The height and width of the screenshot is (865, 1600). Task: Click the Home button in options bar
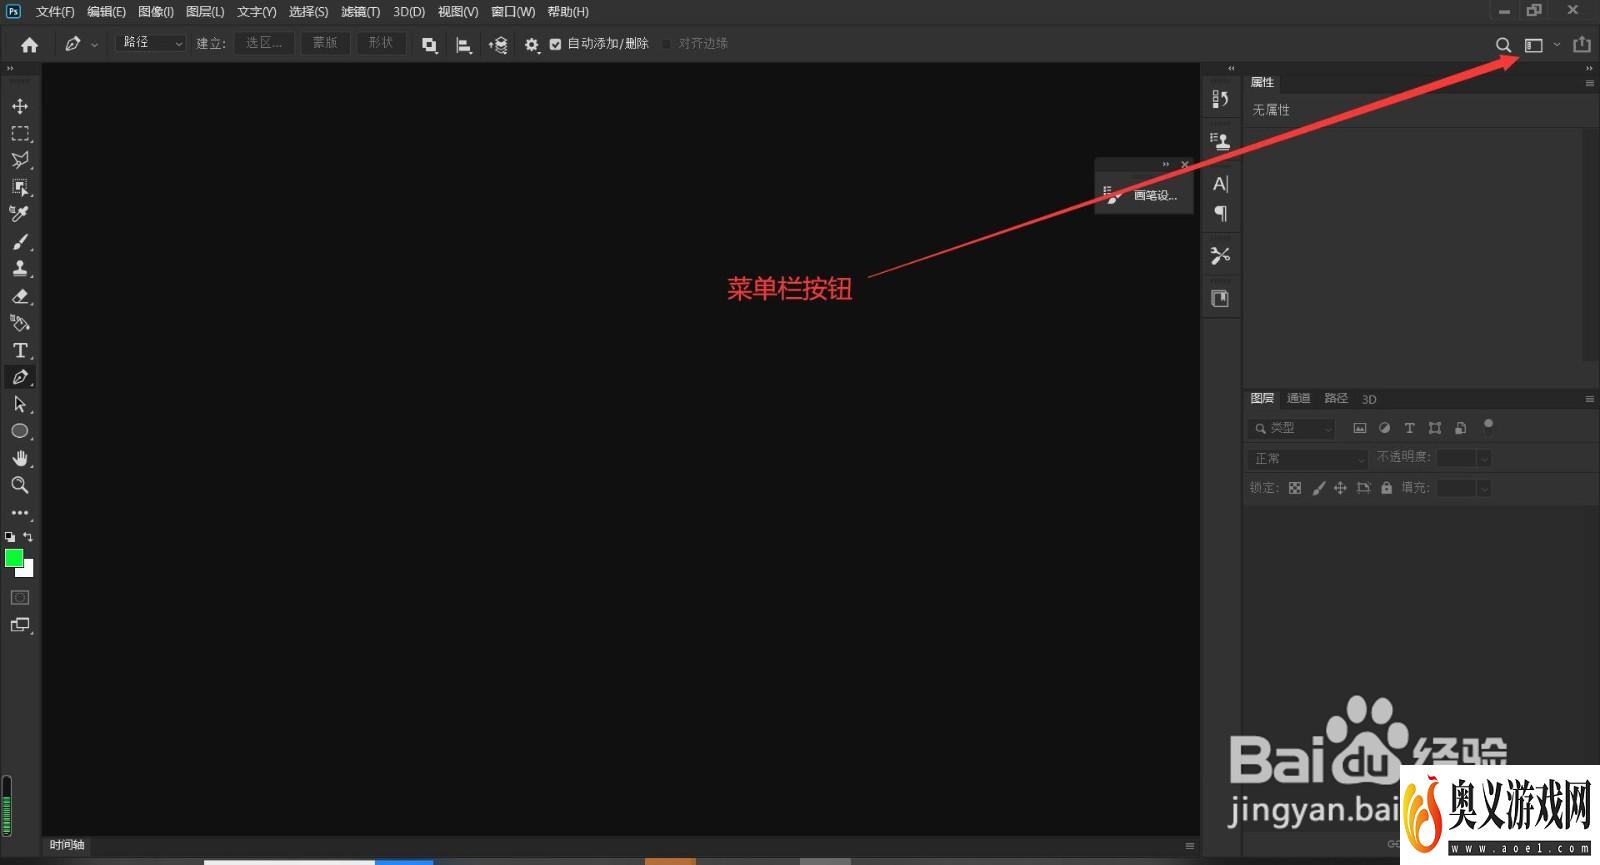click(x=30, y=44)
